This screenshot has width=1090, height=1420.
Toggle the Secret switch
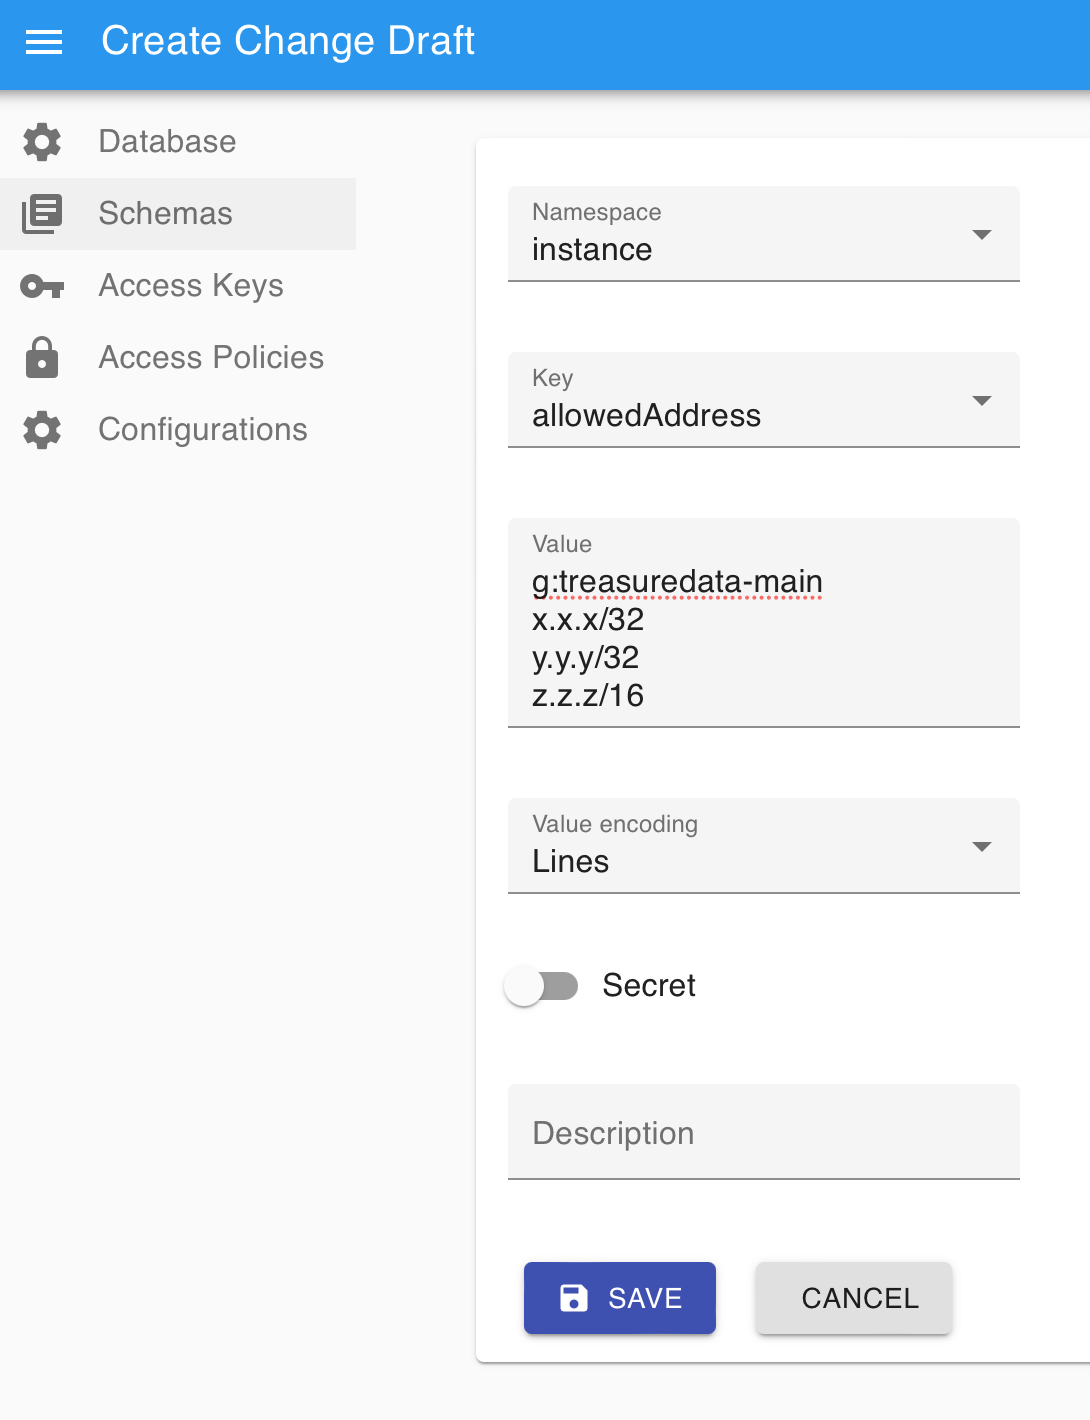(541, 986)
